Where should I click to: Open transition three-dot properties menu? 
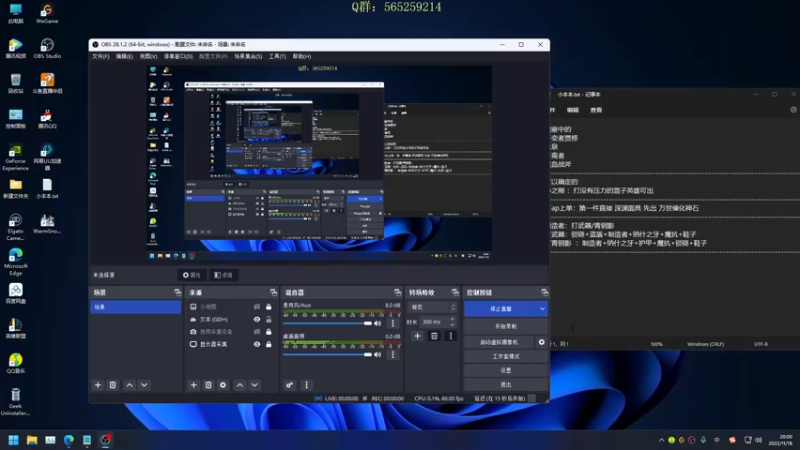[x=451, y=336]
